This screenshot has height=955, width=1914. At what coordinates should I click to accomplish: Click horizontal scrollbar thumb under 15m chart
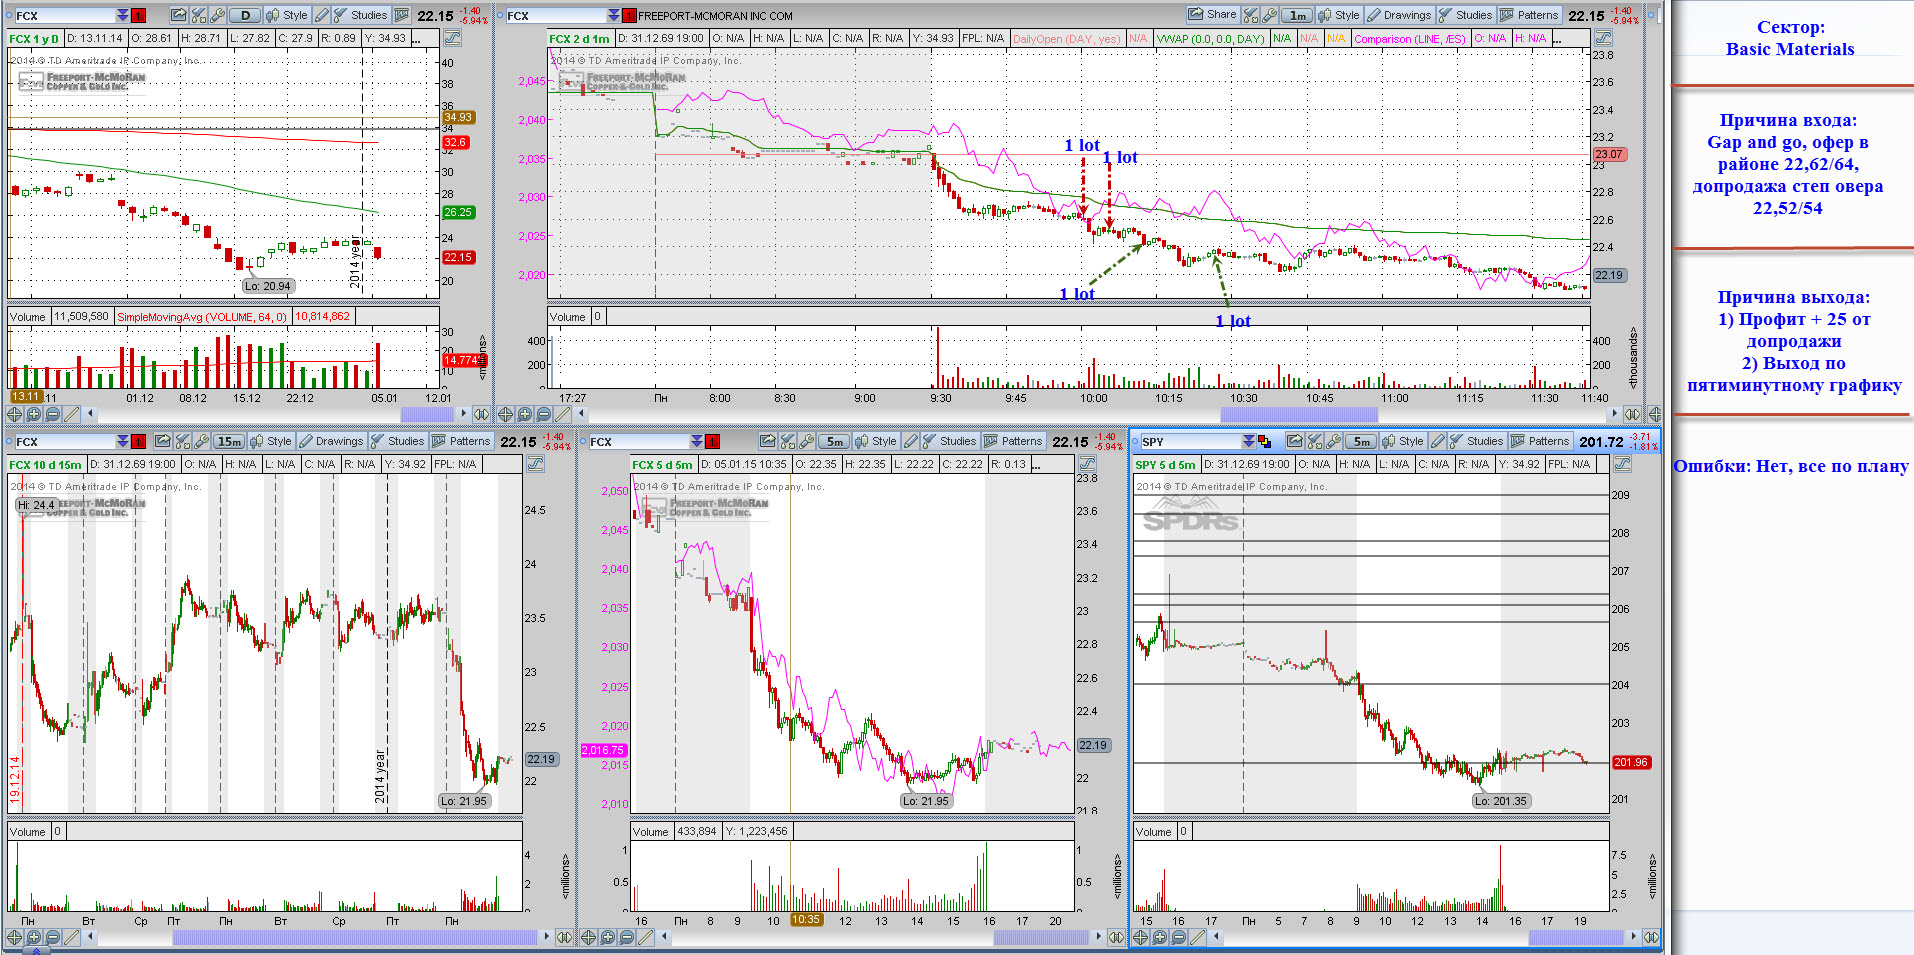(x=354, y=937)
